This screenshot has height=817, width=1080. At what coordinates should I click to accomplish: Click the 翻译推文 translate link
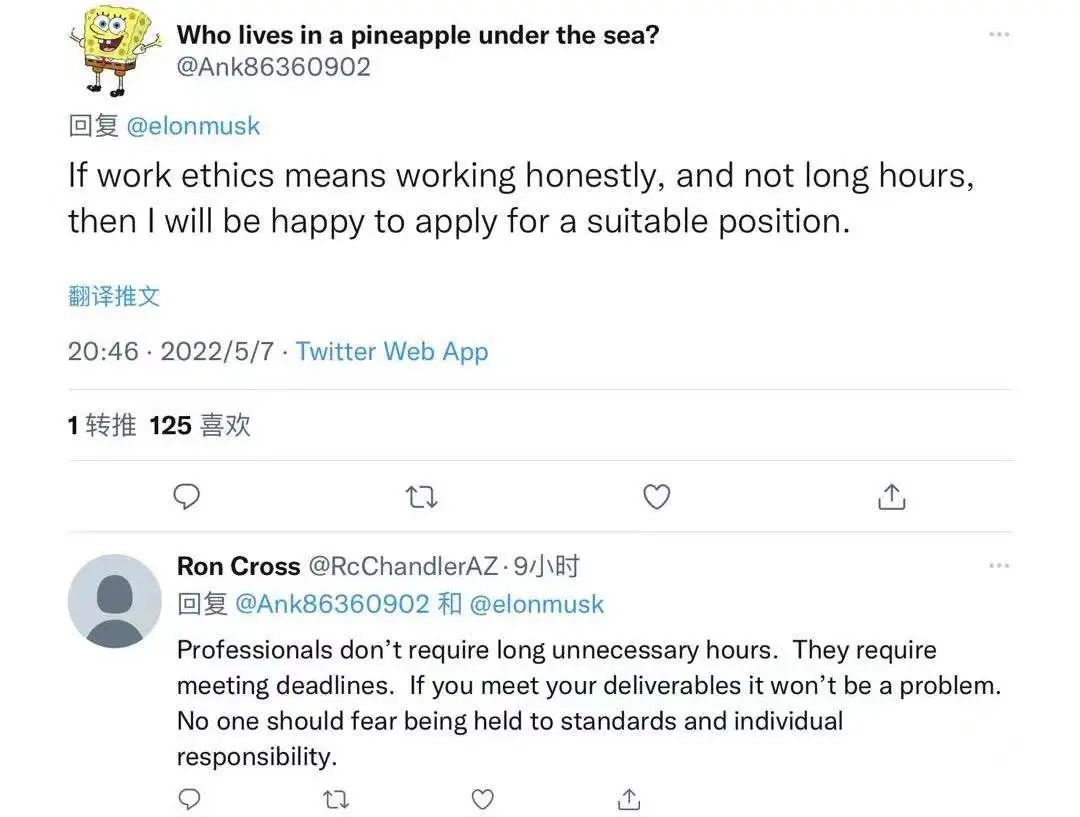coord(114,296)
